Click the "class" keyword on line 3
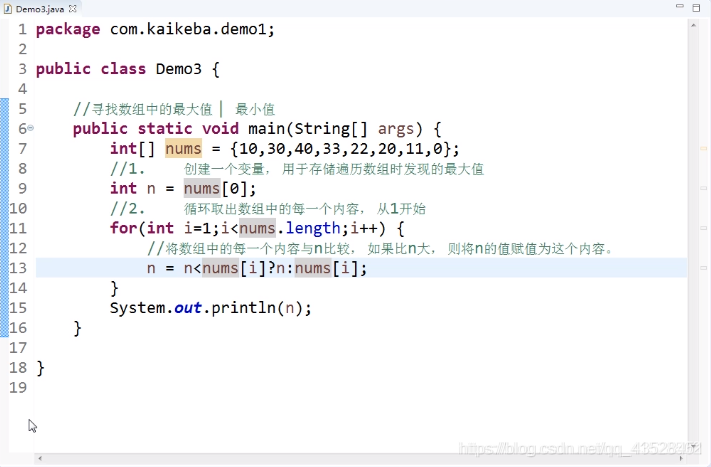 click(x=123, y=69)
